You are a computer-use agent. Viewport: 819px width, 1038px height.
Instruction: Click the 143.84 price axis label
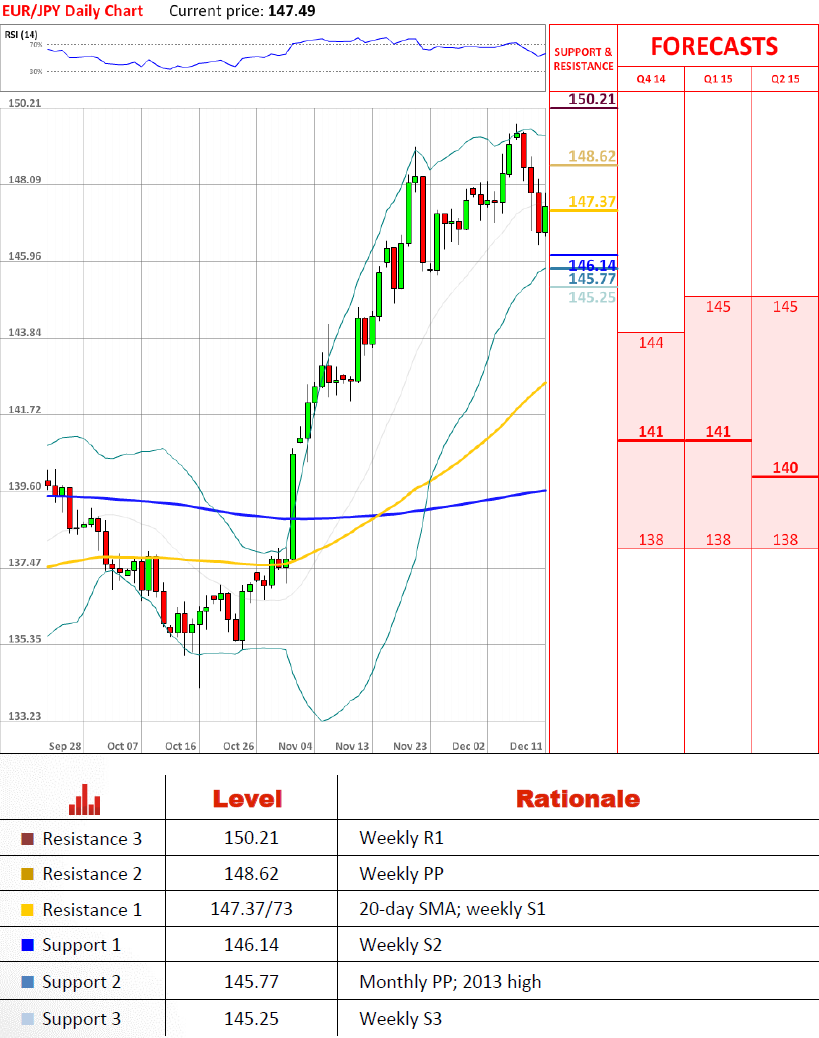point(24,332)
